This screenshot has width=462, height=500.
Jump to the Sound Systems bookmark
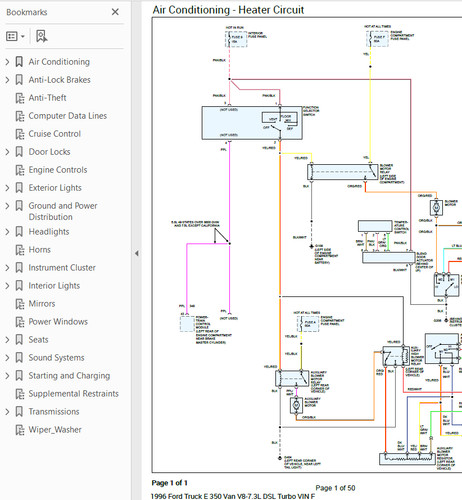(56, 358)
